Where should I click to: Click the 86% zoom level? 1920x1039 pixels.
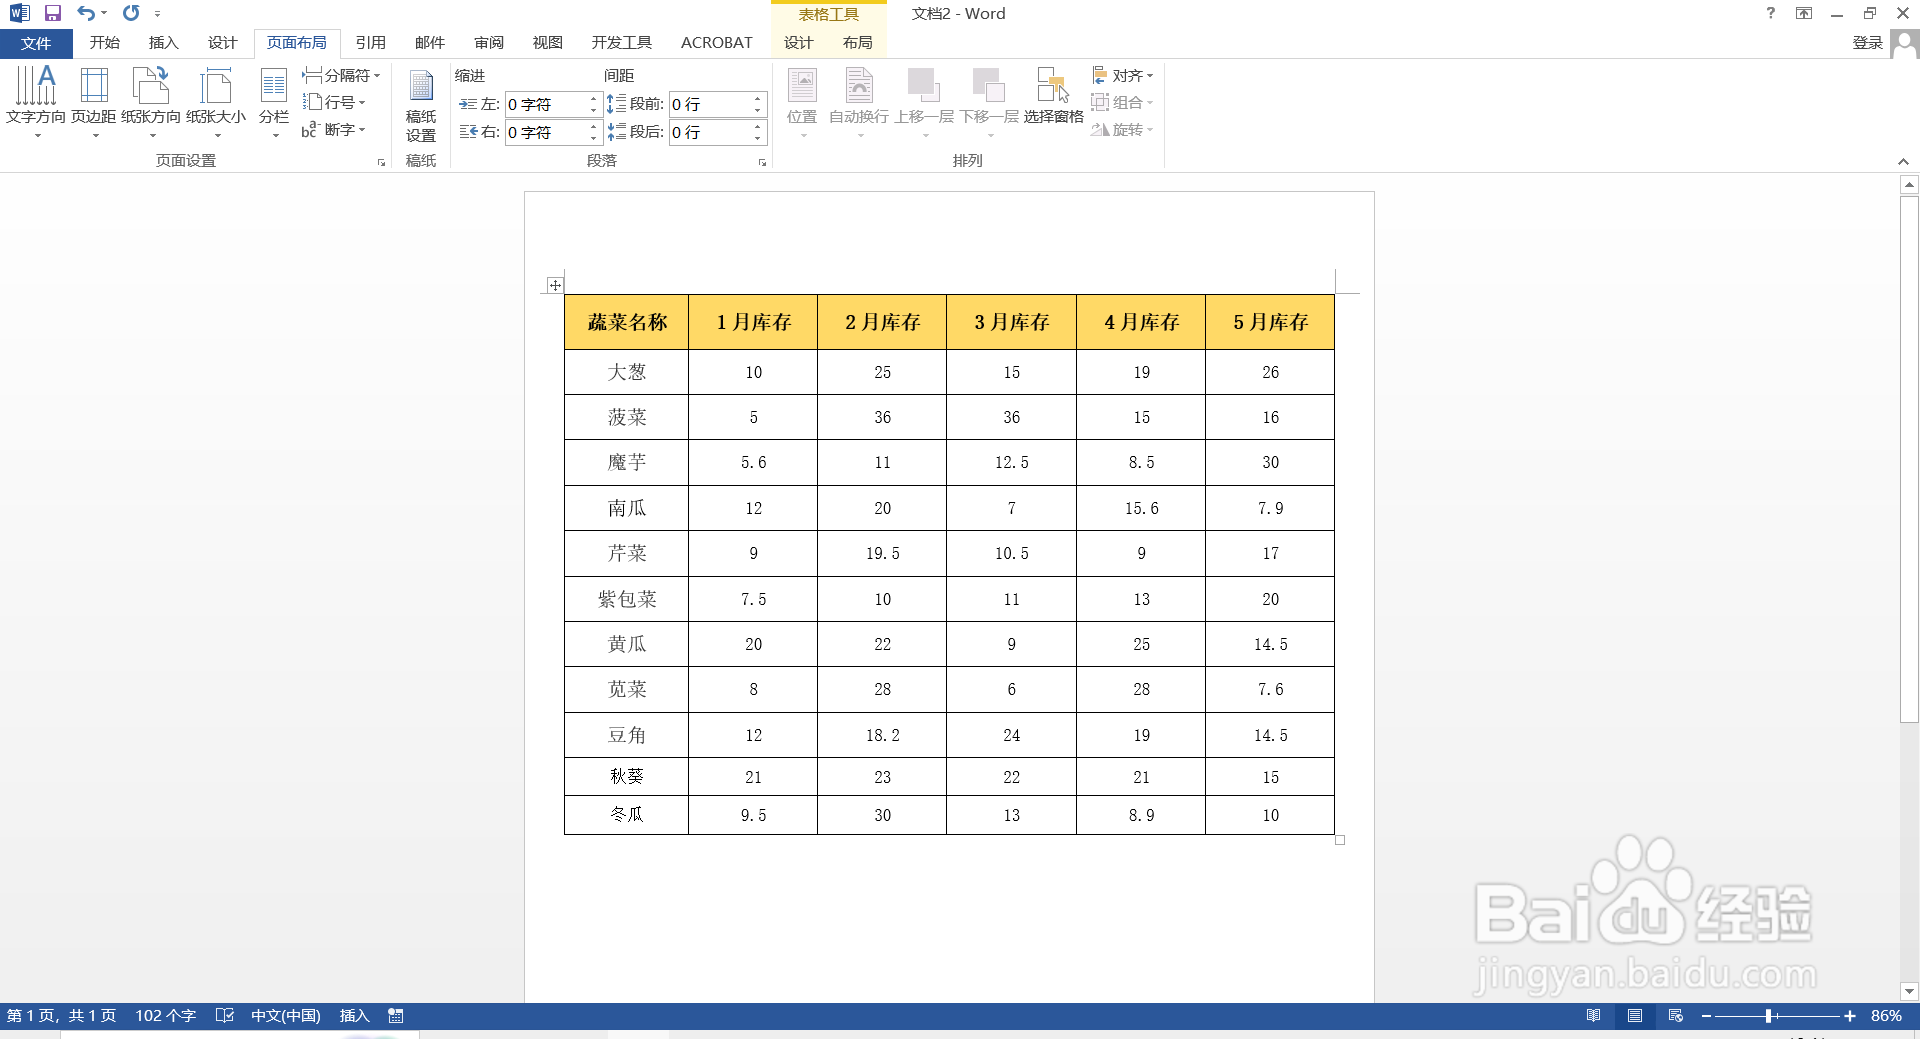[1886, 1016]
